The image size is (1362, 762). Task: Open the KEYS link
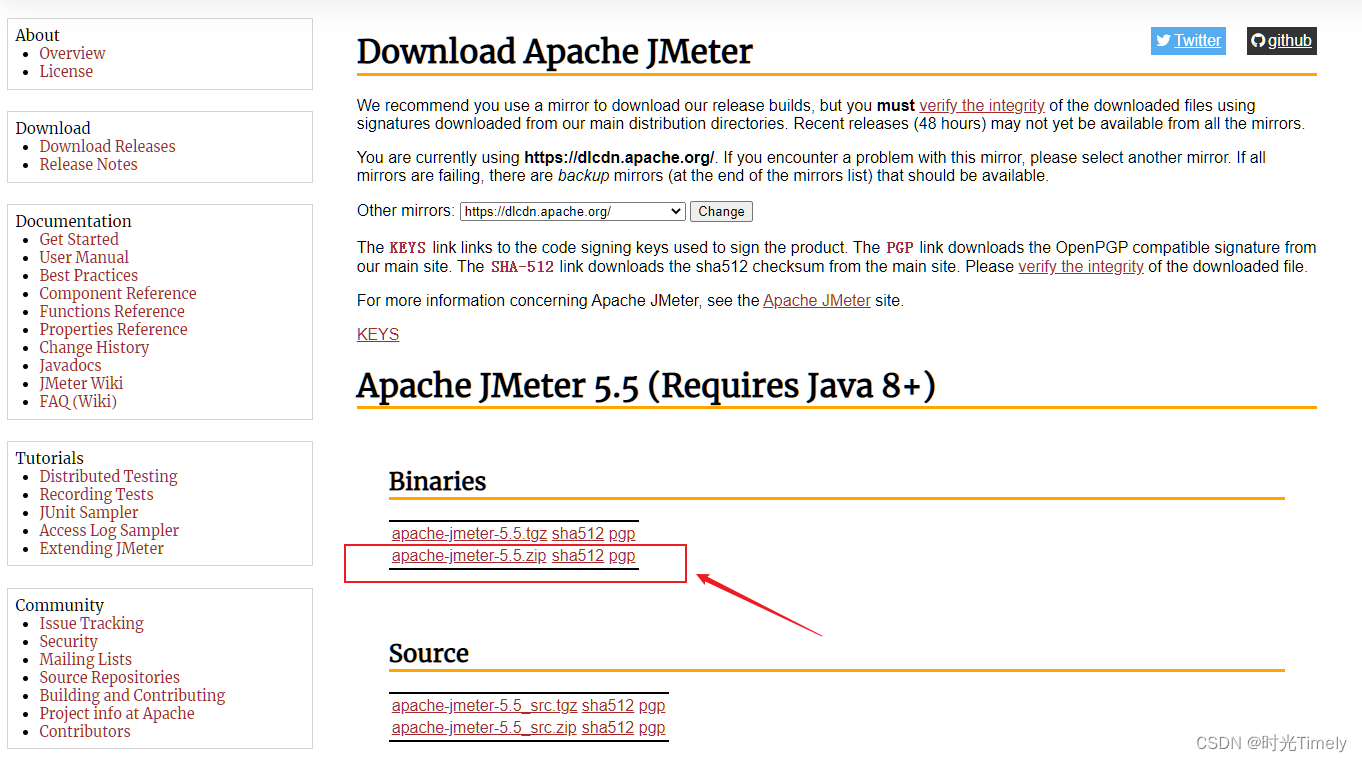[378, 334]
